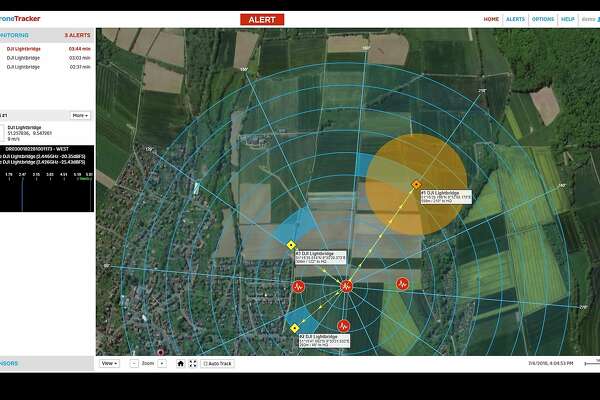Screen dimensions: 600x400
Task: Open the View dropdown below the map
Action: point(109,363)
